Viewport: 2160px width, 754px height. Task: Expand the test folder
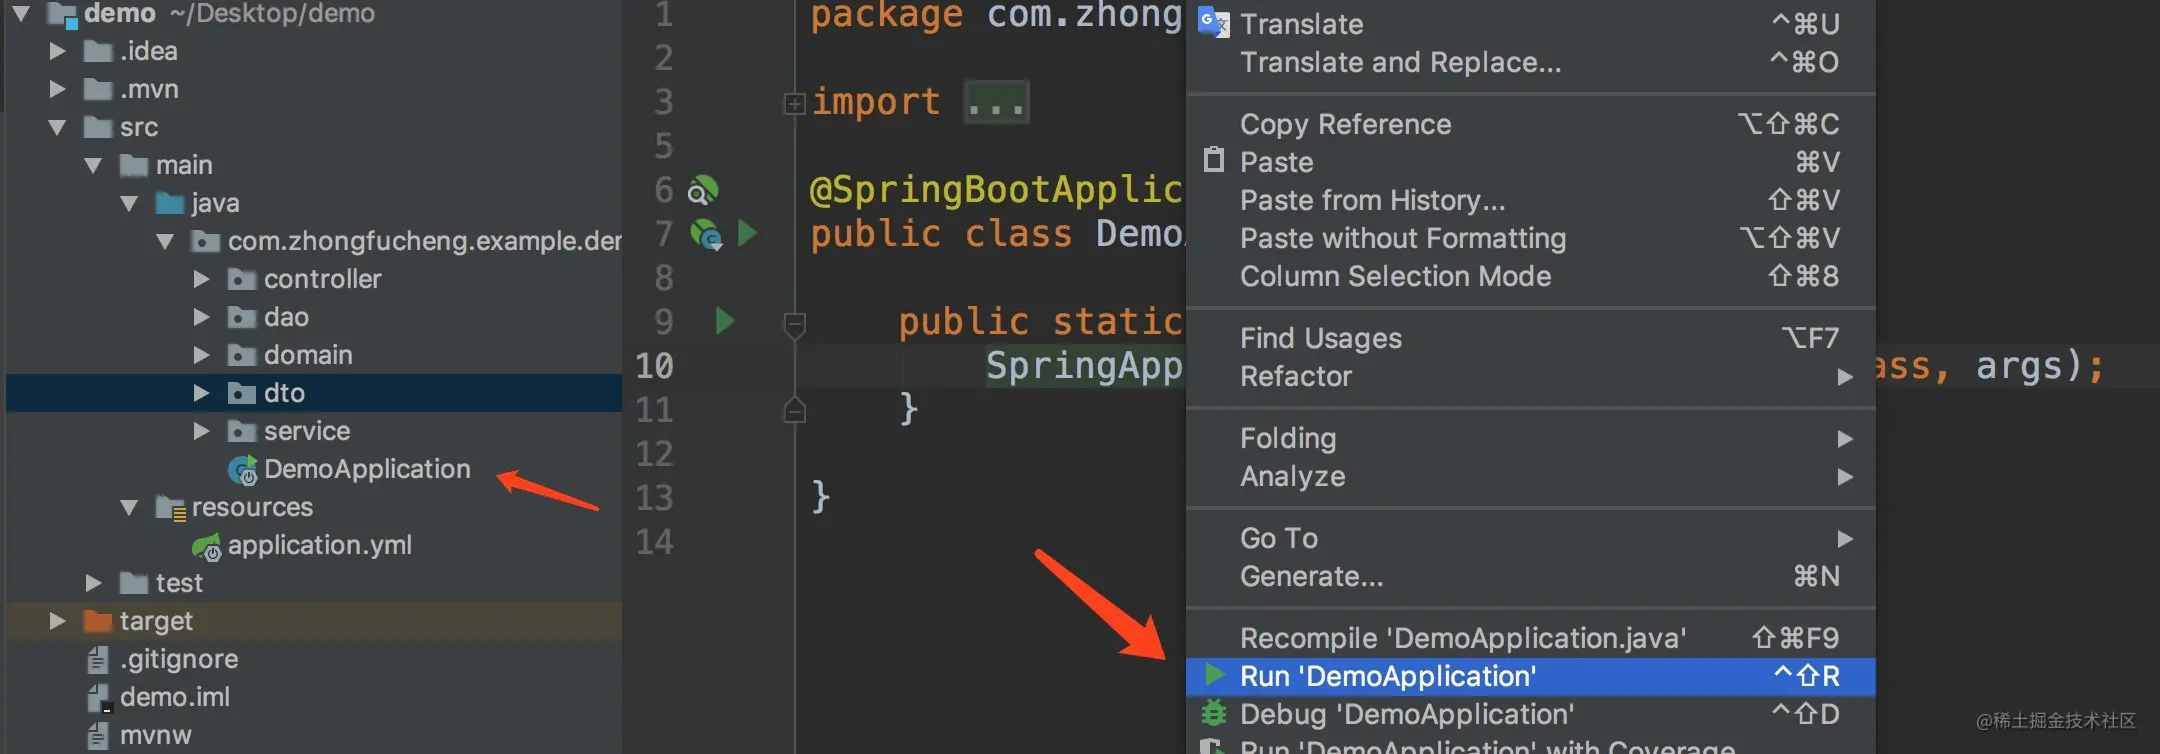(94, 583)
